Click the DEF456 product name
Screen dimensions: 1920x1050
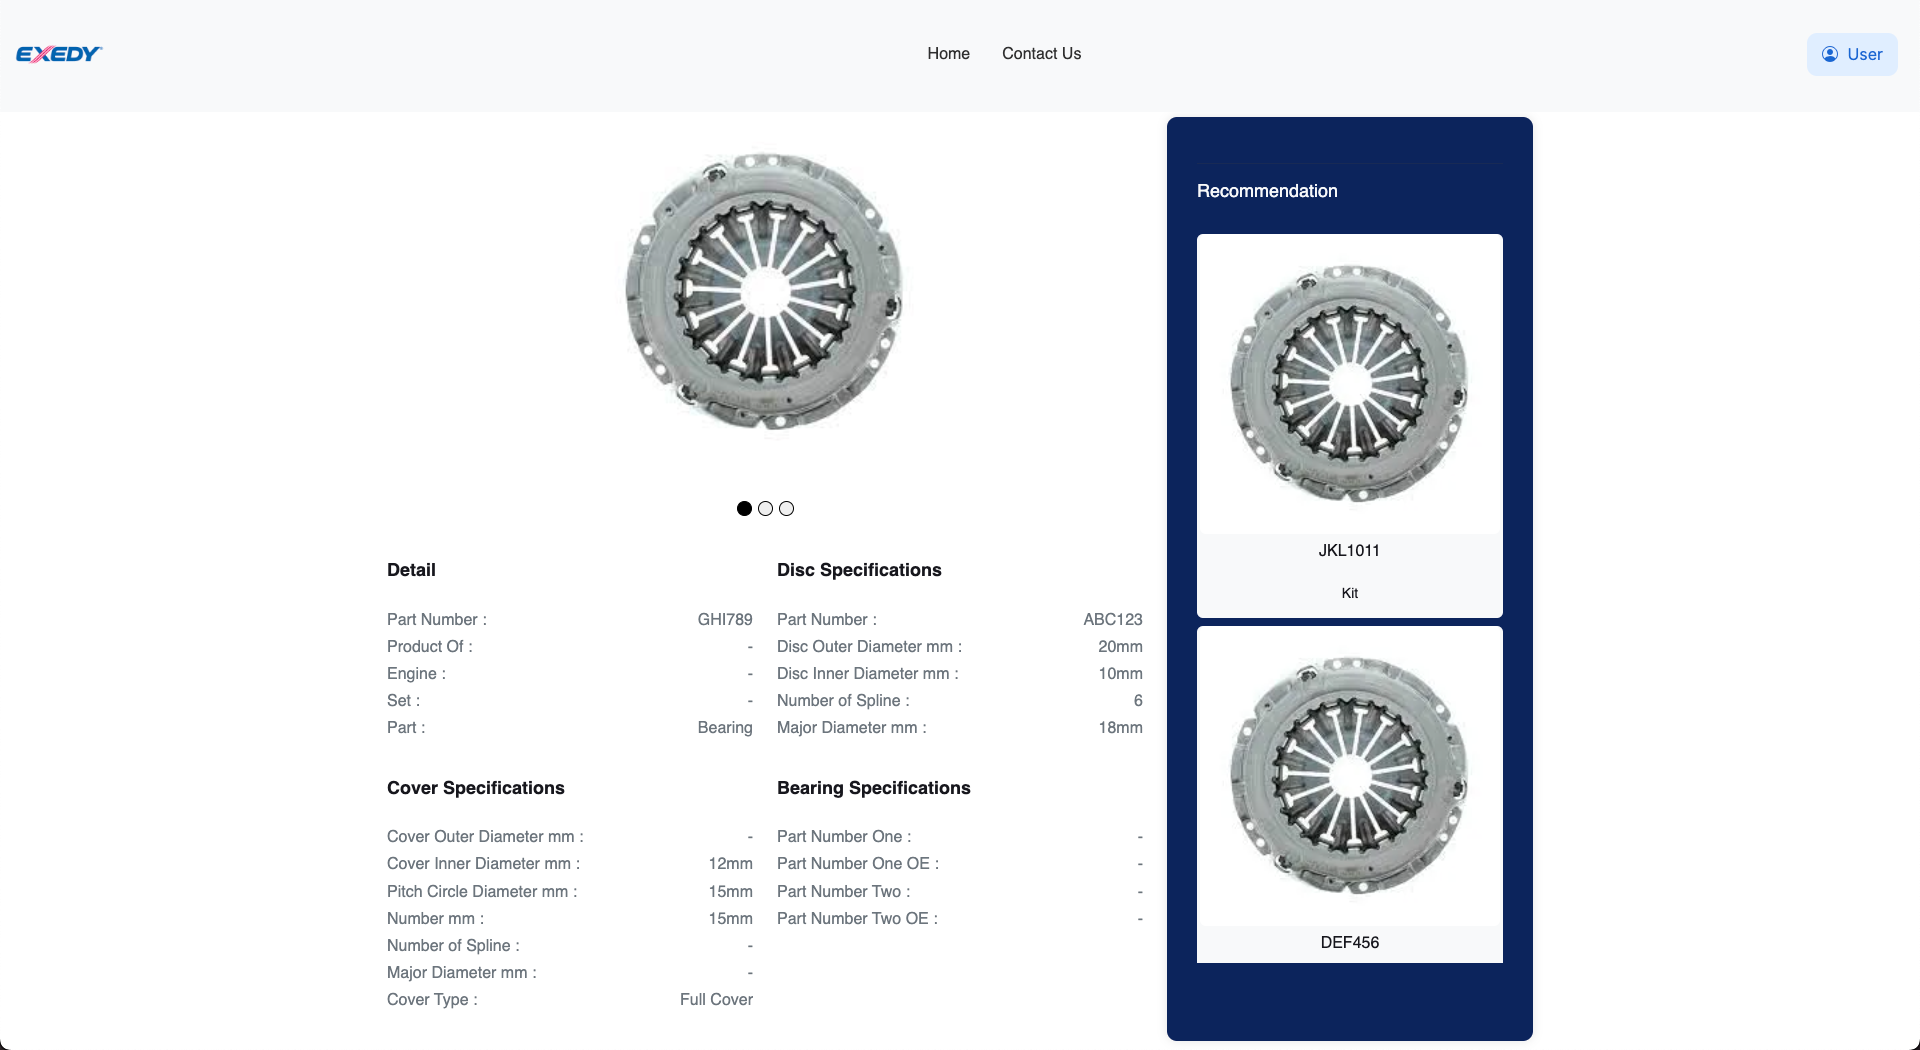(x=1349, y=943)
